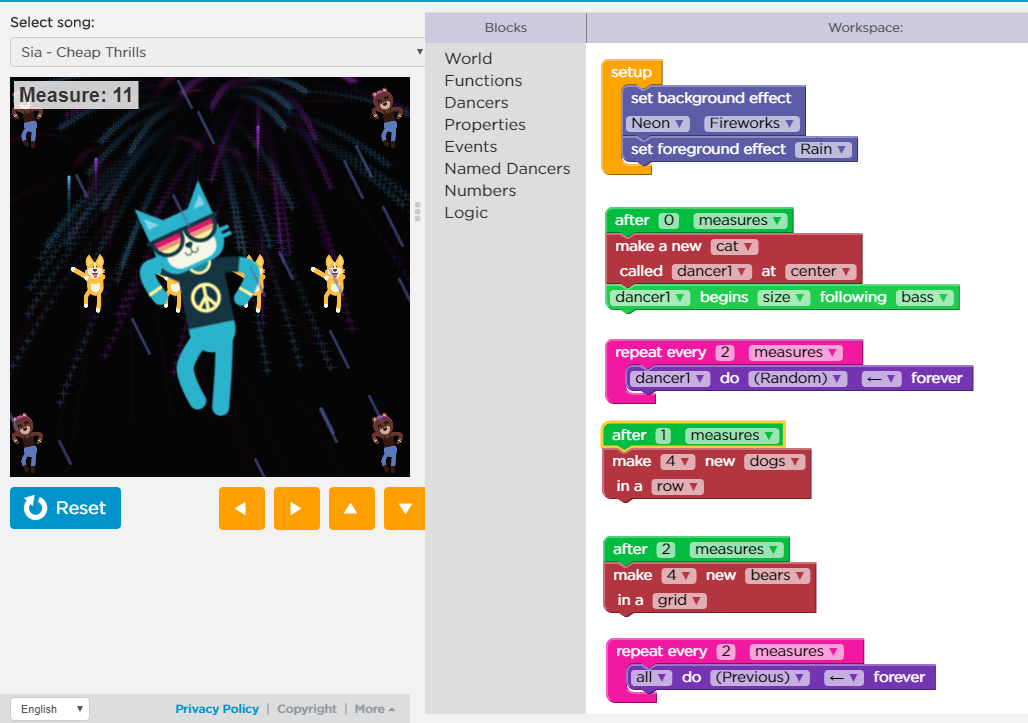Open the size property dropdown
The width and height of the screenshot is (1028, 723).
click(x=783, y=298)
